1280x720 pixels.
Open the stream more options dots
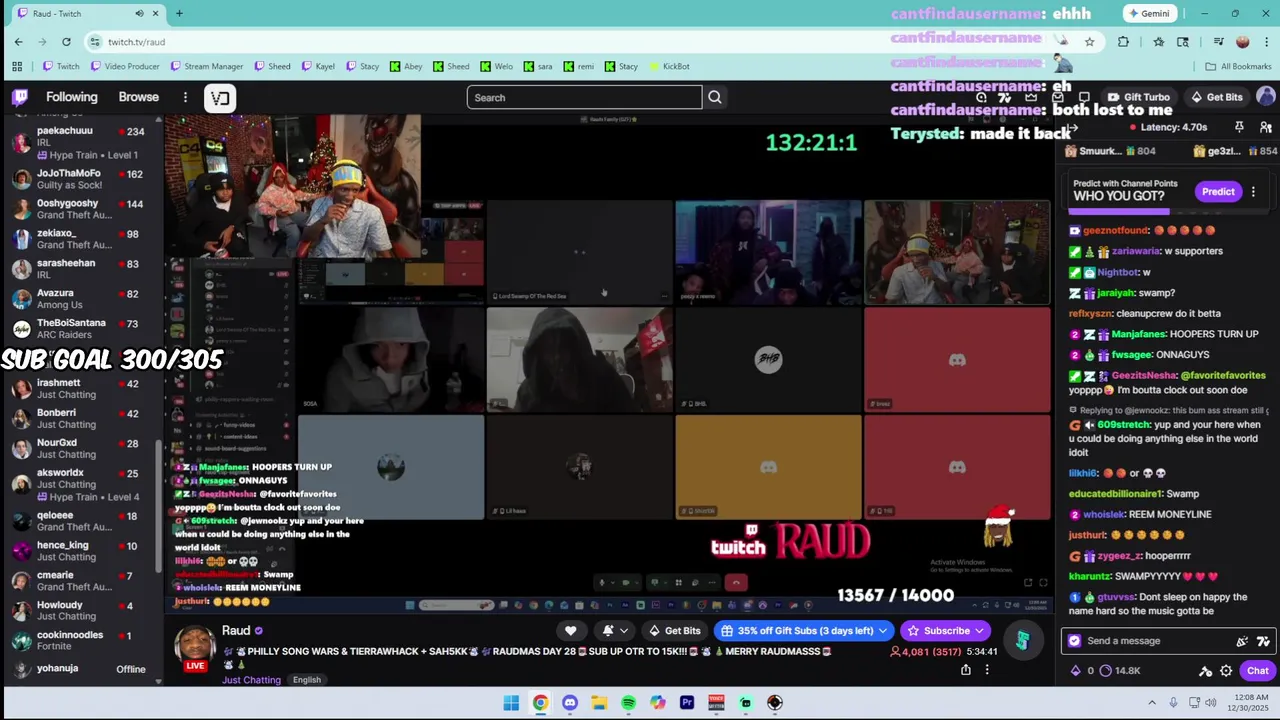click(987, 670)
